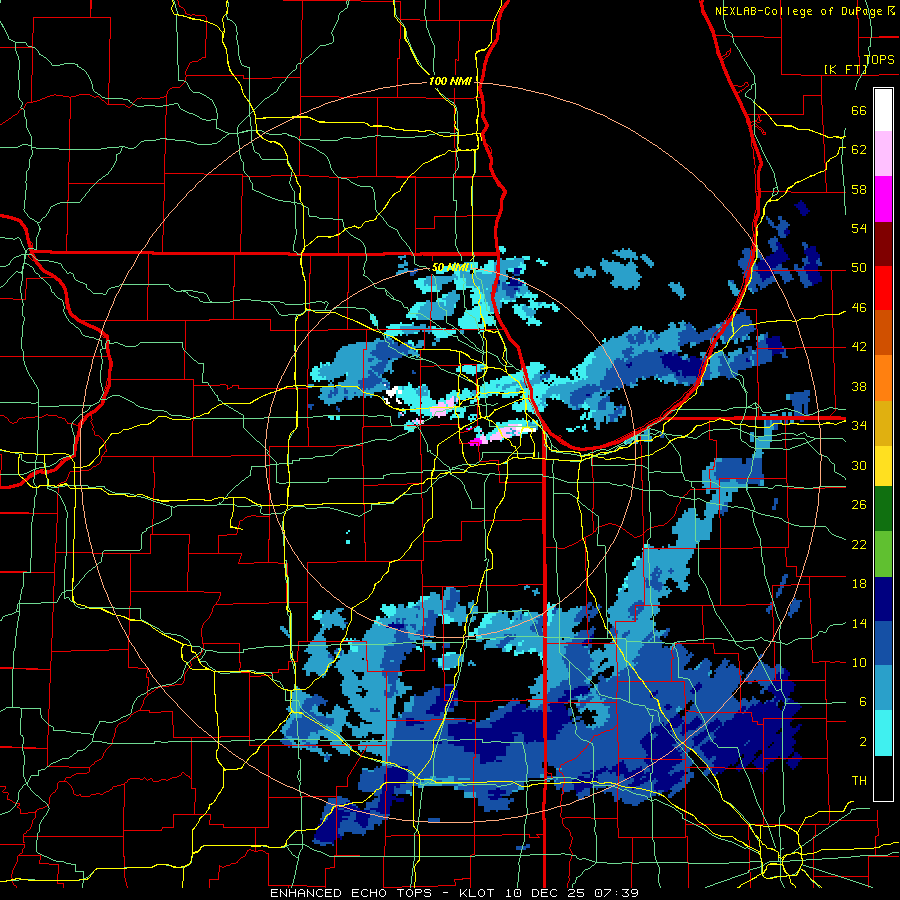
Task: Click the legend value 14
Action: click(859, 623)
